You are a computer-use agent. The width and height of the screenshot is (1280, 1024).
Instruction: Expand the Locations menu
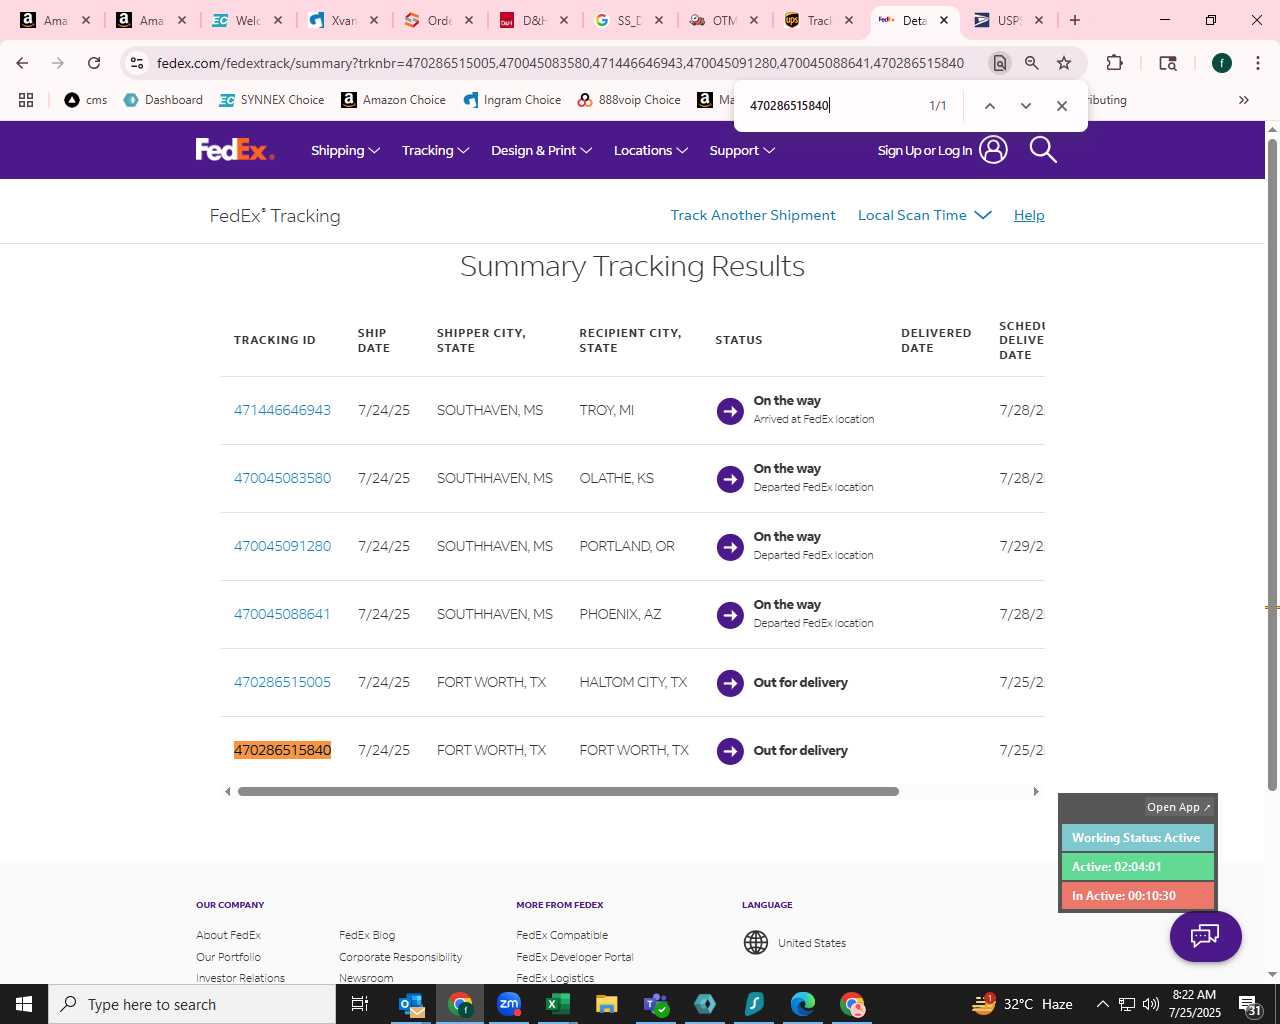pyautogui.click(x=650, y=150)
